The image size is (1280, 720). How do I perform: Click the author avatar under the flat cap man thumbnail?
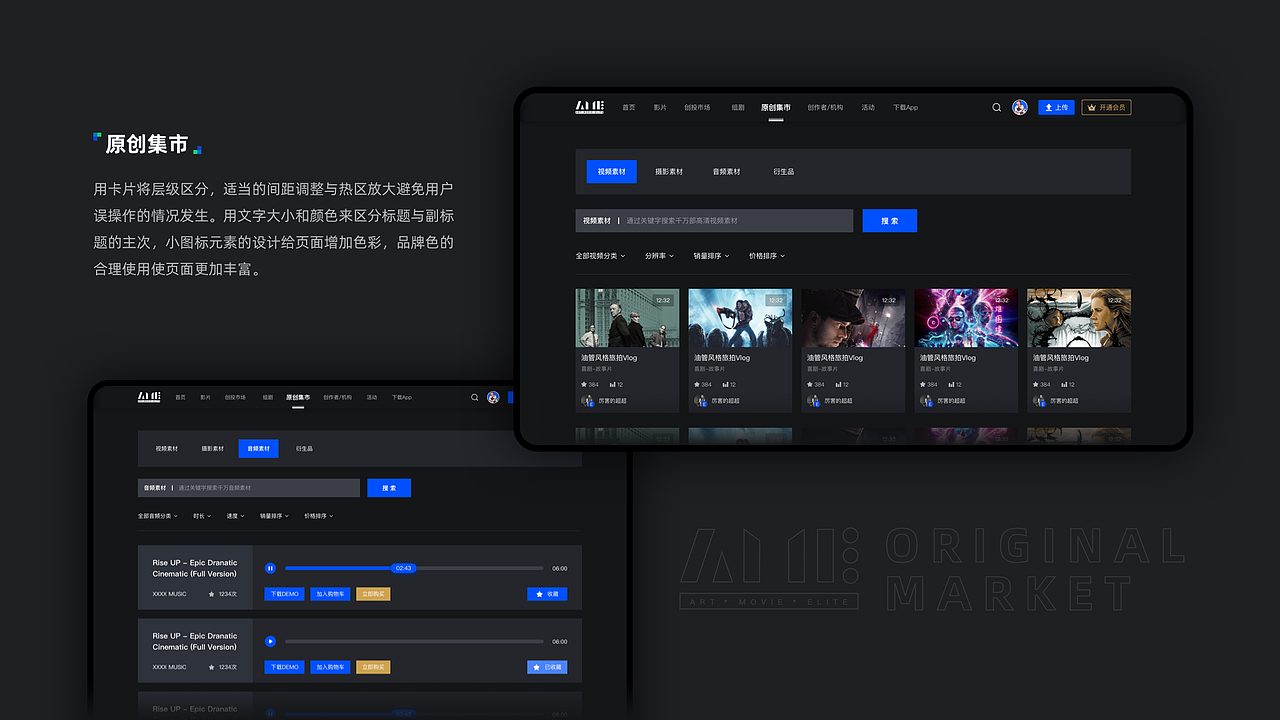[813, 401]
